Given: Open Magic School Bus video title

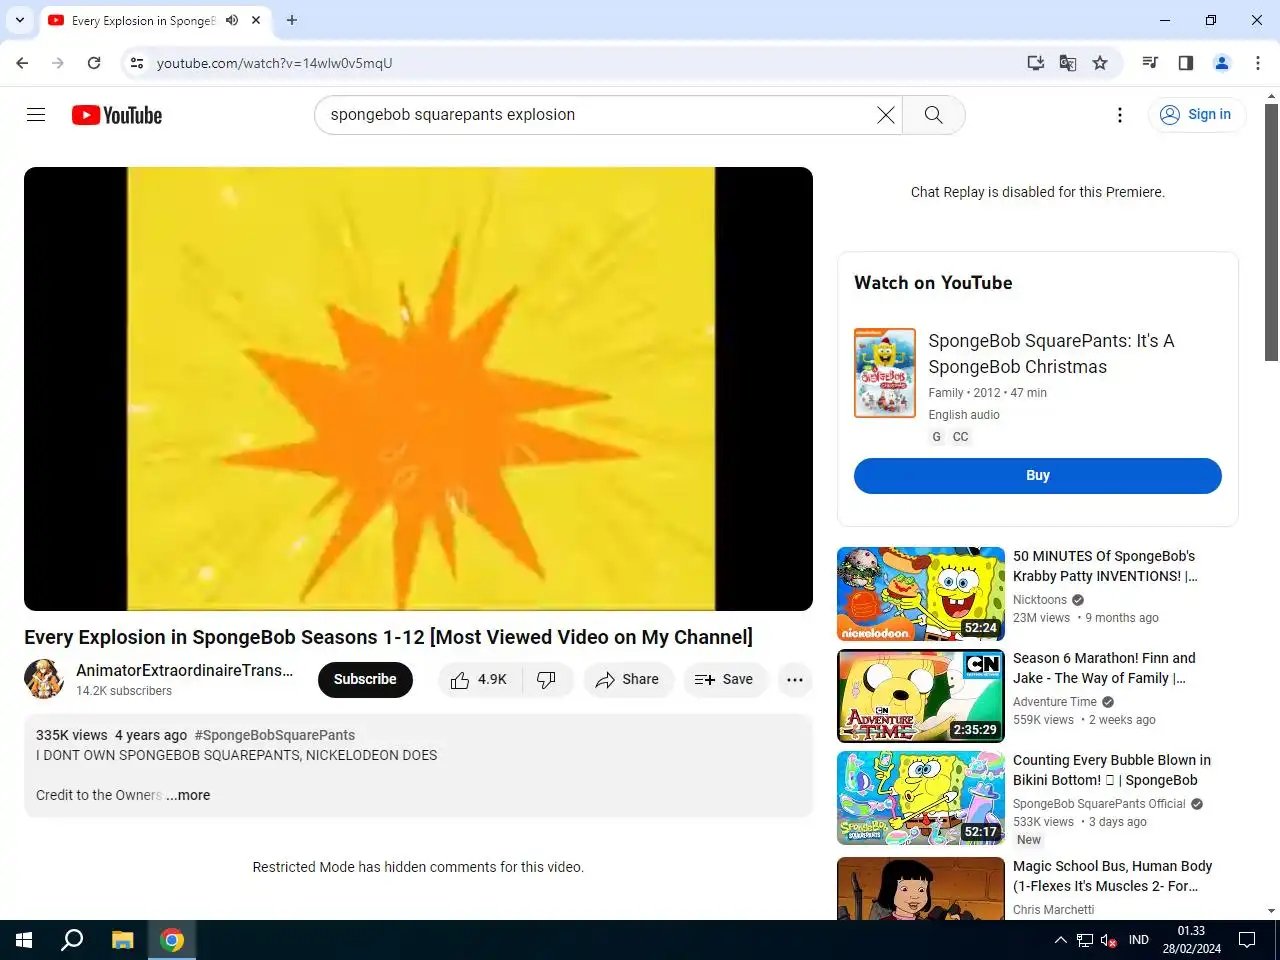Looking at the screenshot, I should 1112,876.
